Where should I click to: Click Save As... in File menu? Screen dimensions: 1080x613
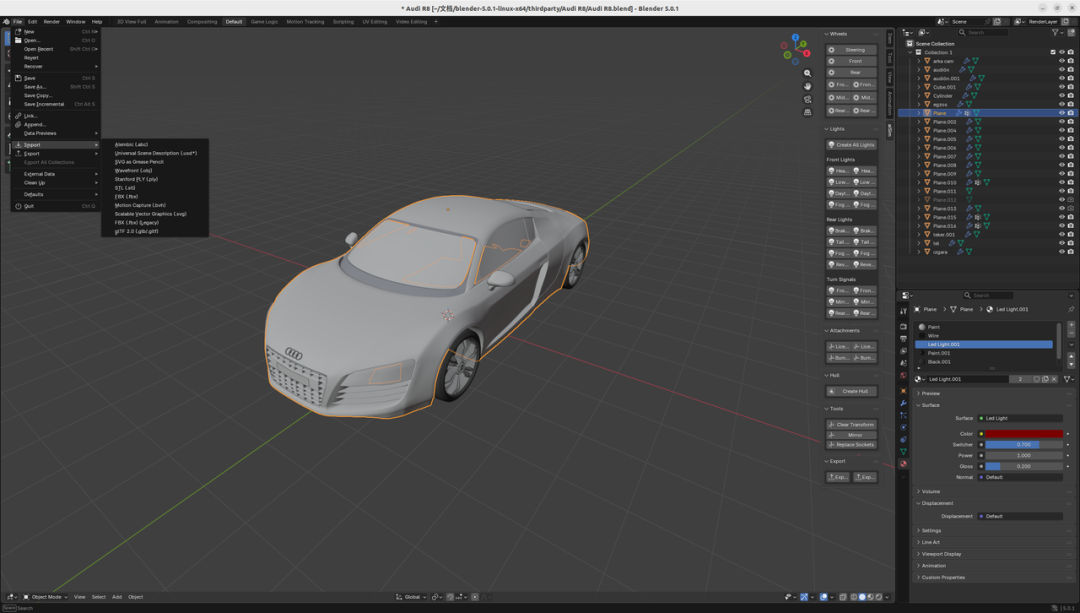pos(35,87)
